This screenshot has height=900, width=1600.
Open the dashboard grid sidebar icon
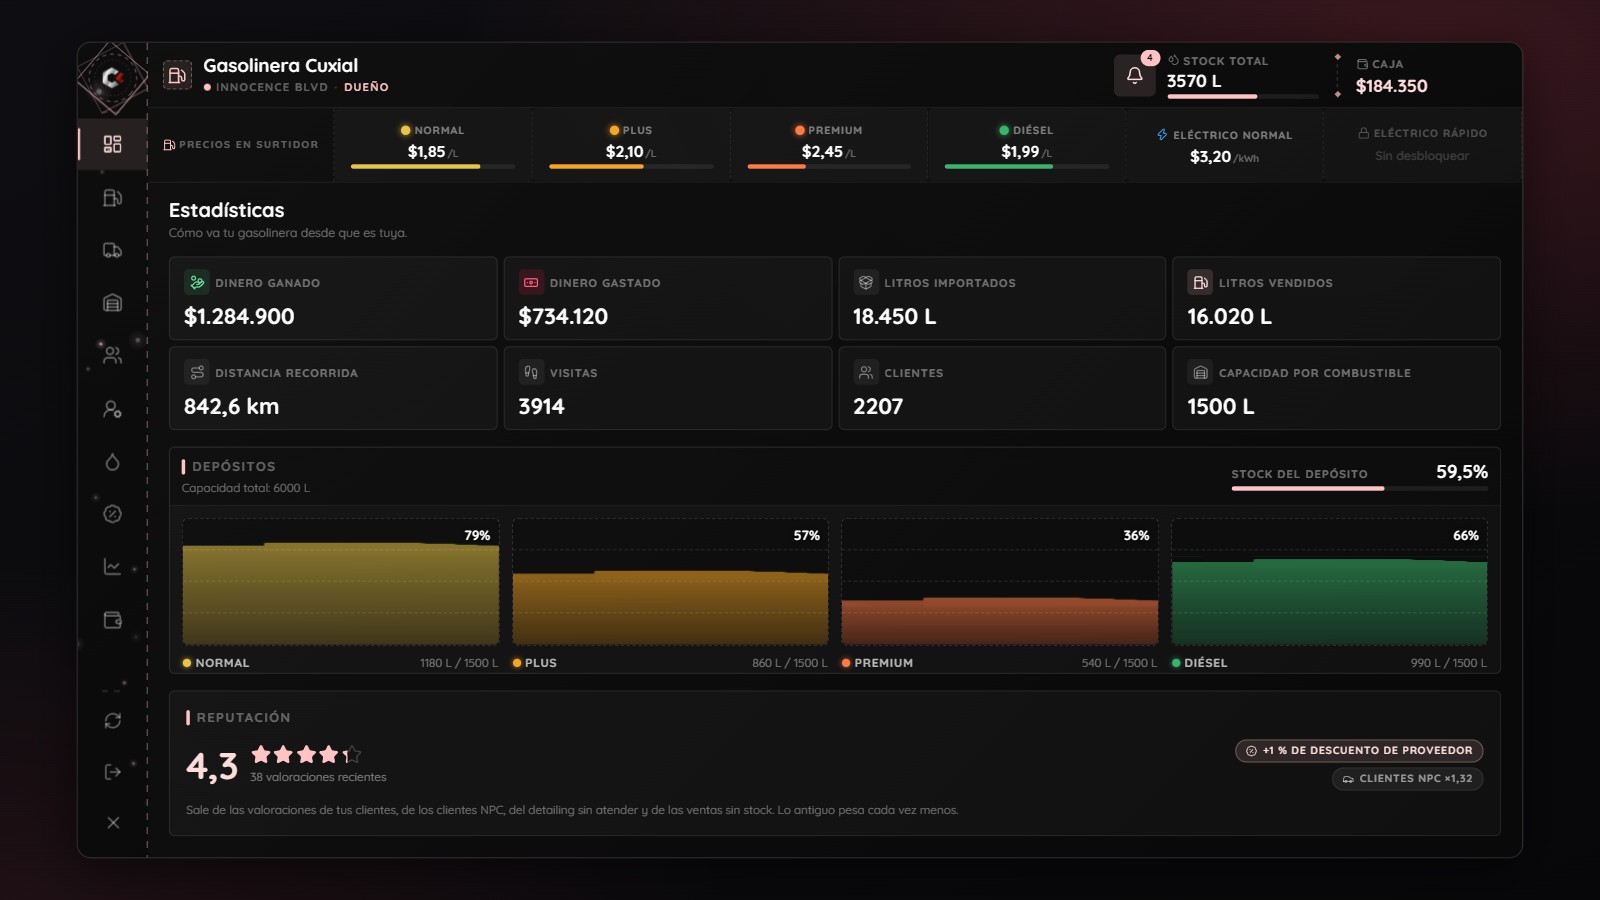(112, 144)
